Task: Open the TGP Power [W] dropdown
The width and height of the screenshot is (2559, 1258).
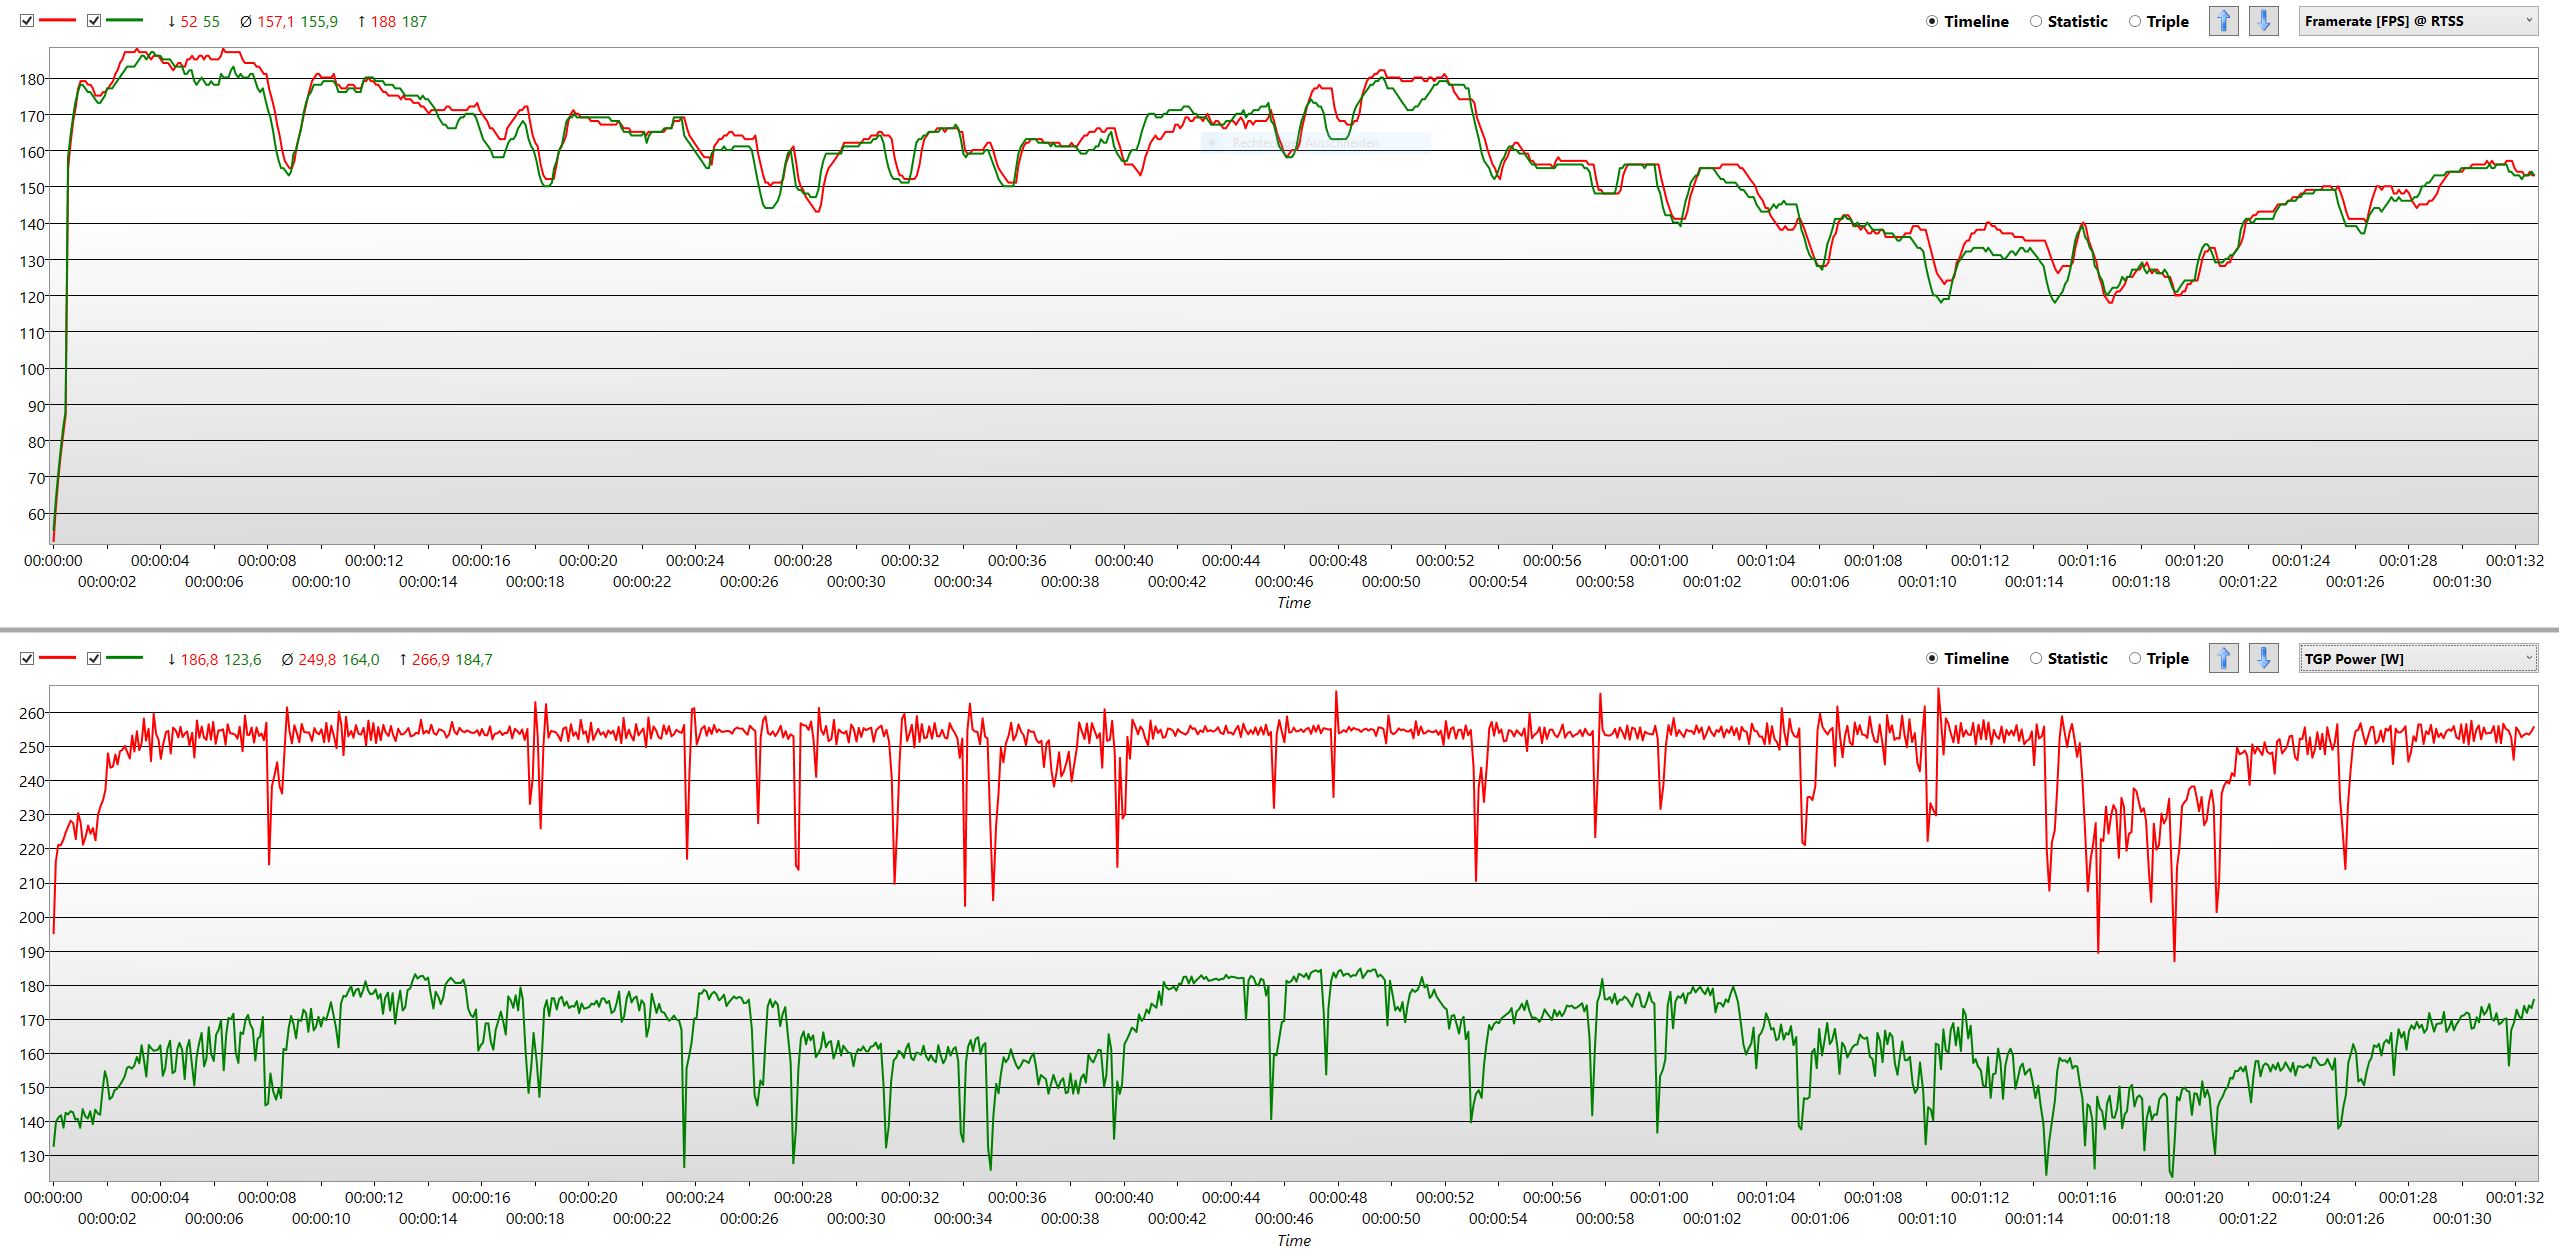Action: click(x=2417, y=658)
